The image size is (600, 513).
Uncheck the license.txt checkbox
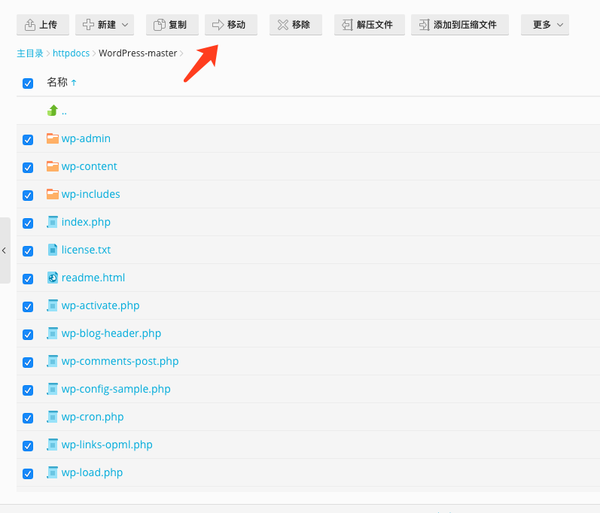[x=28, y=251]
